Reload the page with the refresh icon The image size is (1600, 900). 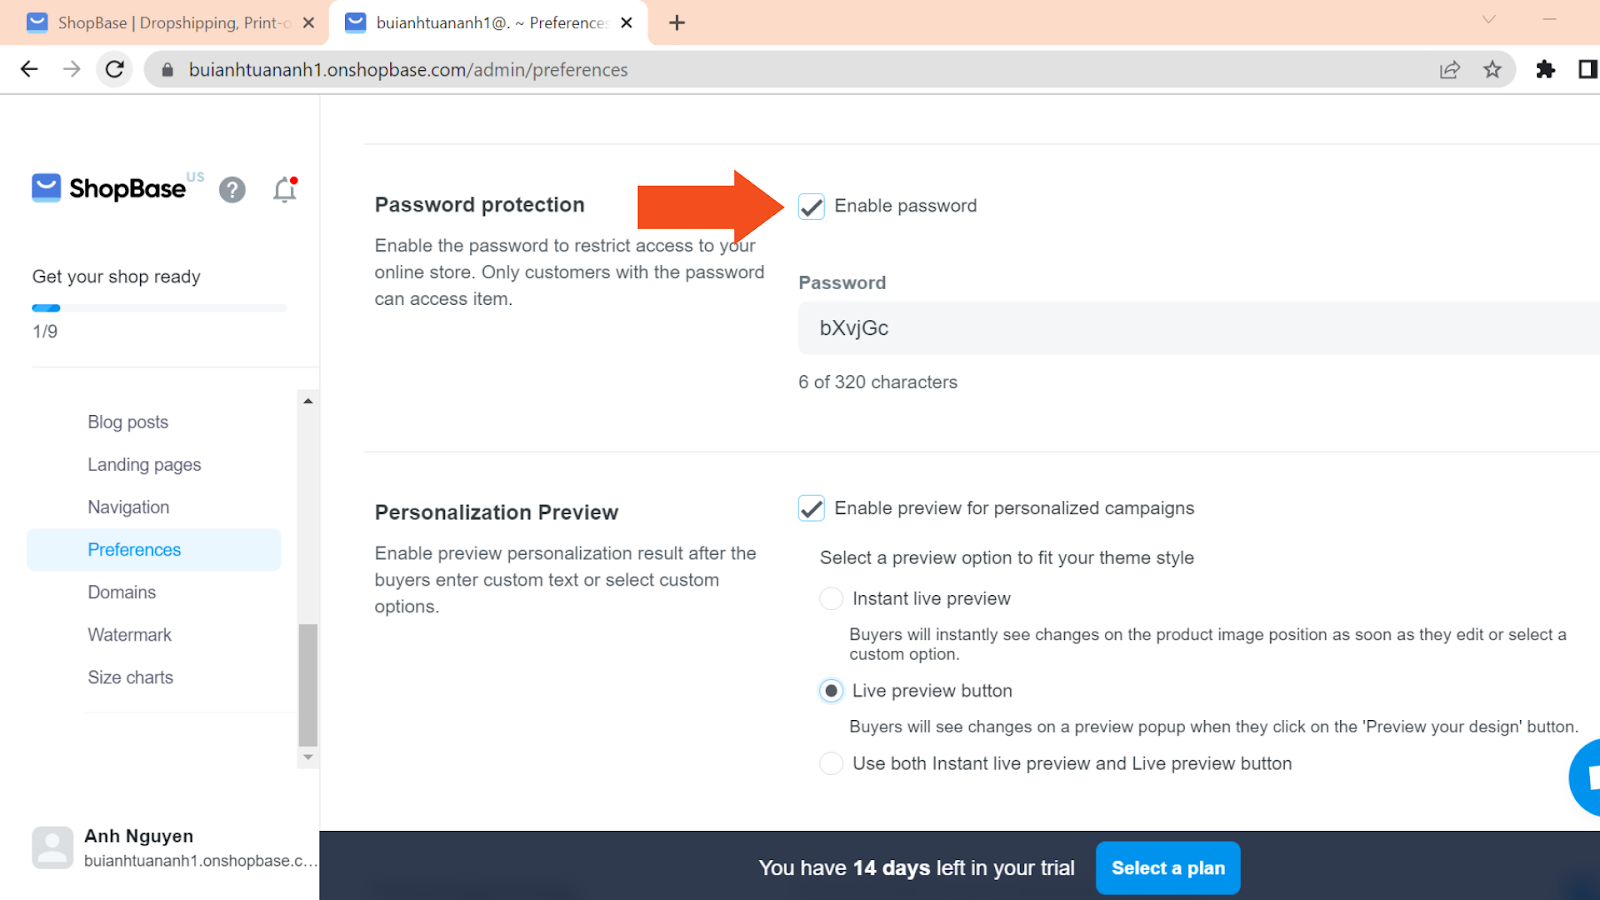tap(115, 69)
